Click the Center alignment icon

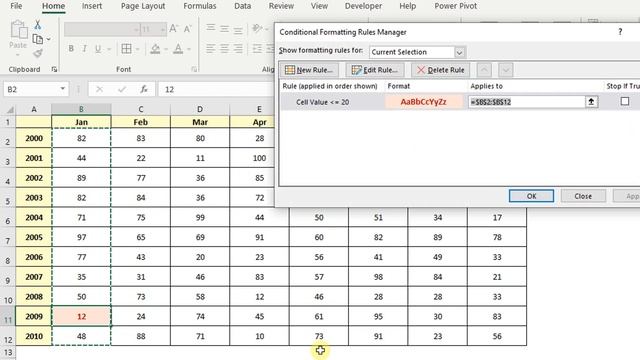[224, 49]
